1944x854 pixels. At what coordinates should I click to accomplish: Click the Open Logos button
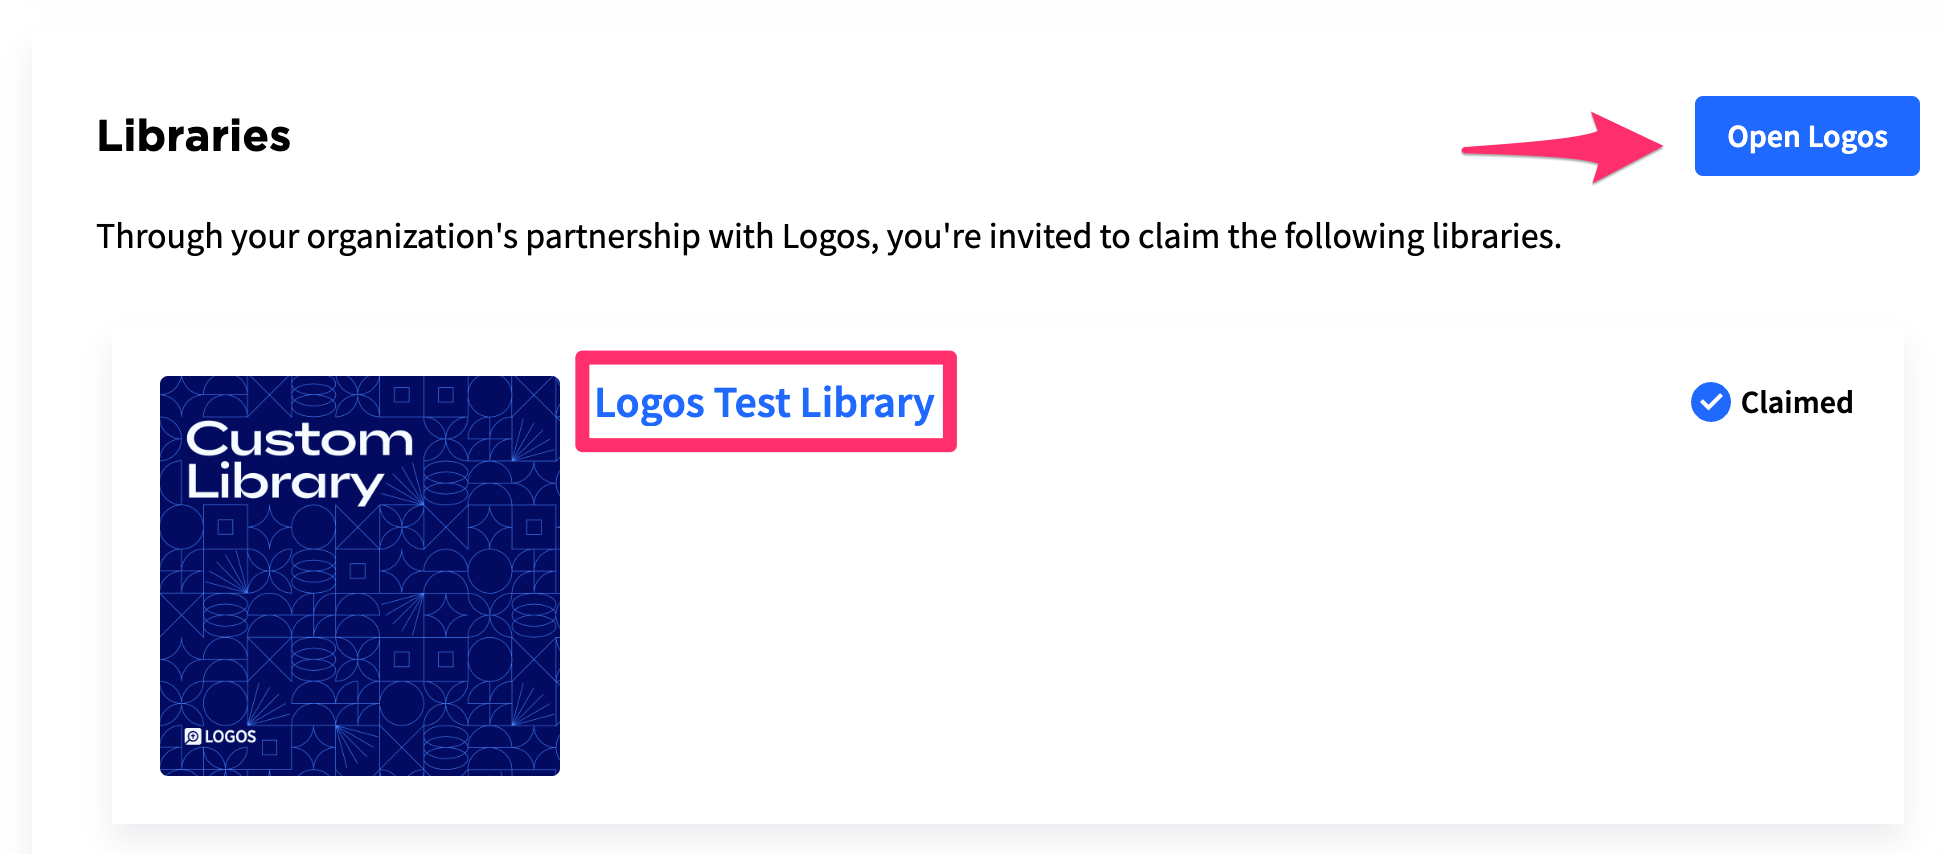(x=1806, y=136)
